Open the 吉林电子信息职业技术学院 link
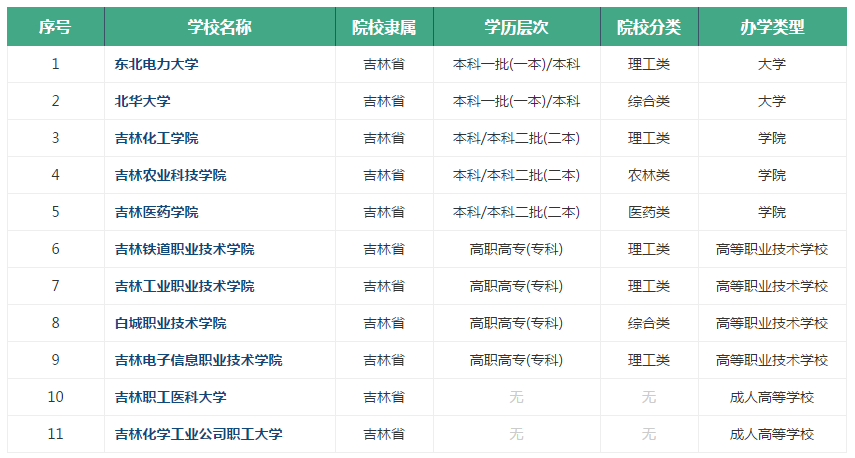 [198, 360]
